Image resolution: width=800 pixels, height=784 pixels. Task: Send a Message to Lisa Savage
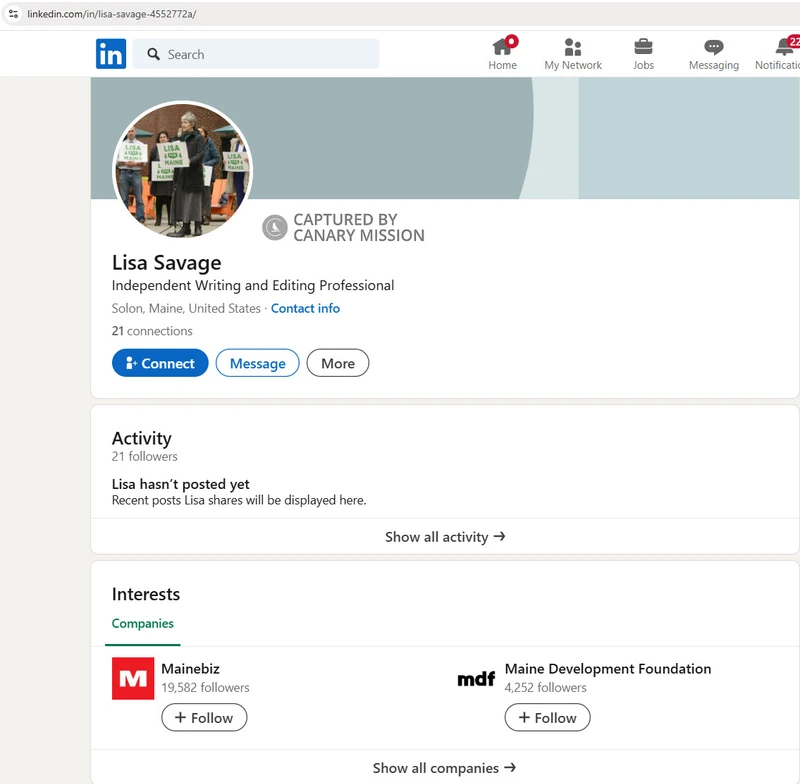257,363
